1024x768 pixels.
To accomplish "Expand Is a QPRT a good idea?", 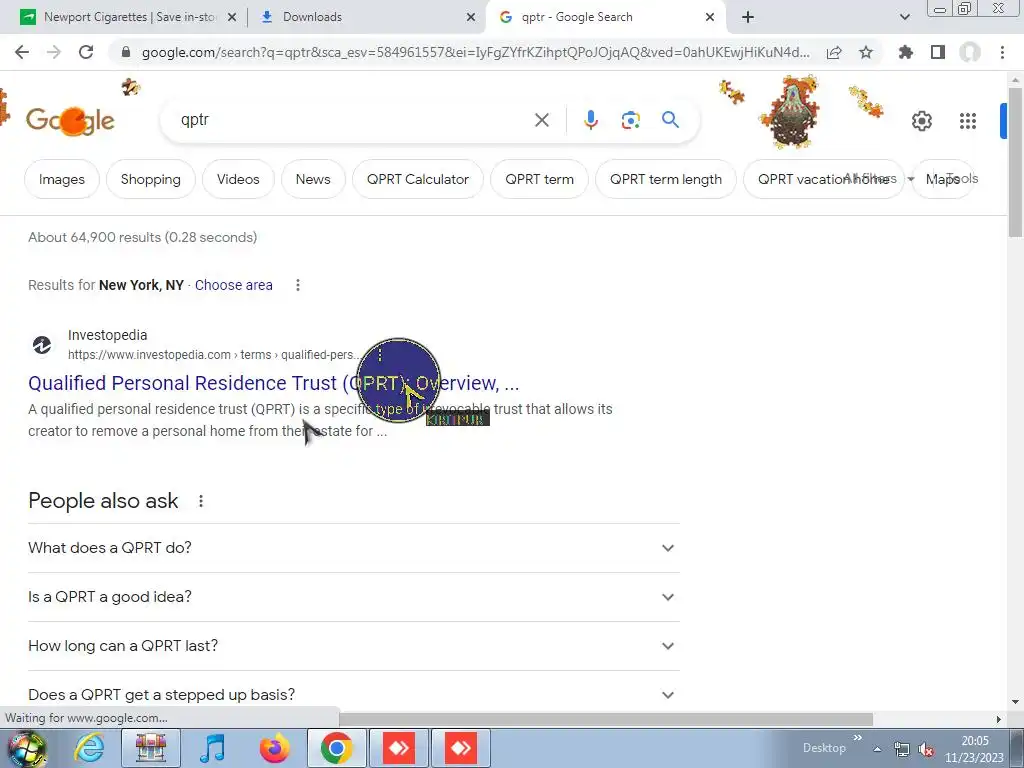I will point(353,597).
